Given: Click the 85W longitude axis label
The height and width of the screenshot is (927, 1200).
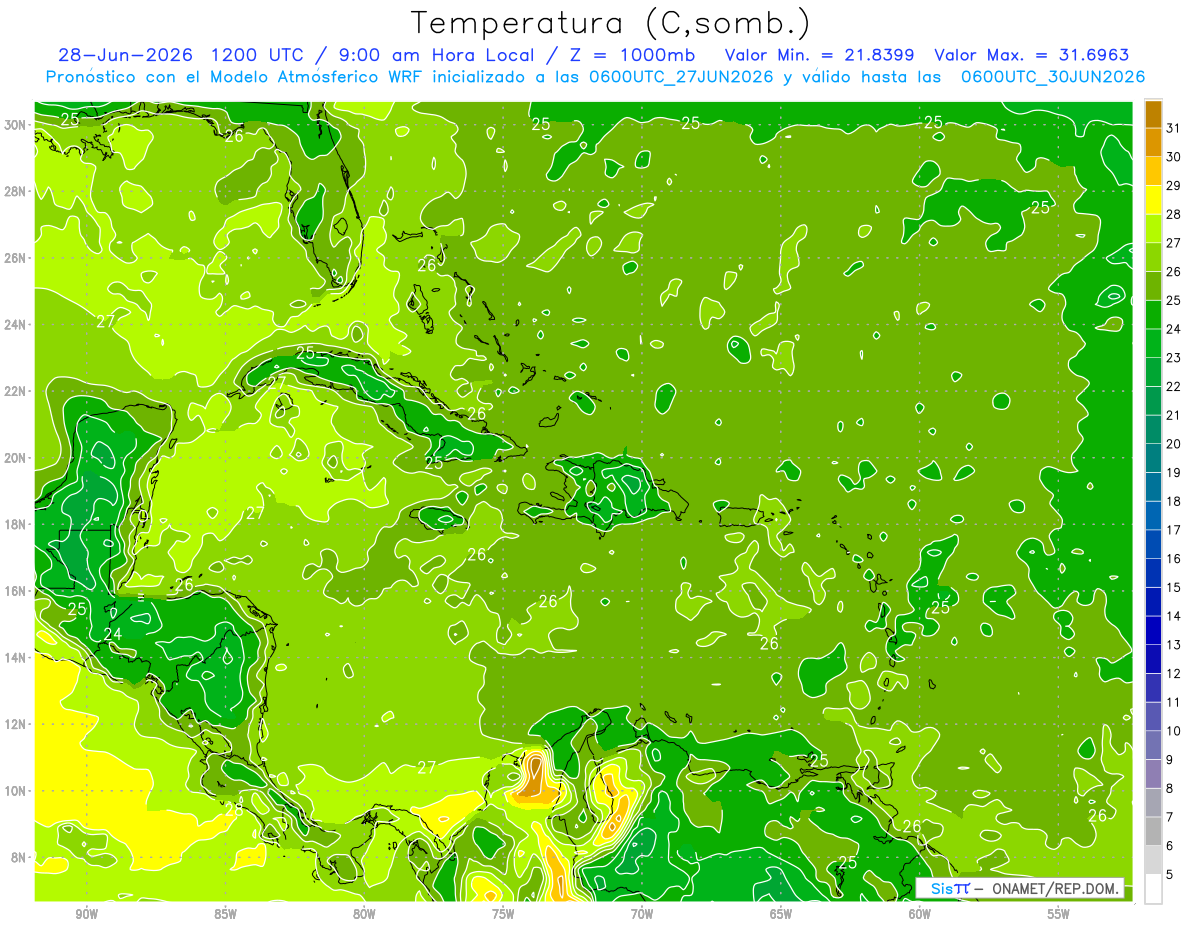Looking at the screenshot, I should coord(225,914).
